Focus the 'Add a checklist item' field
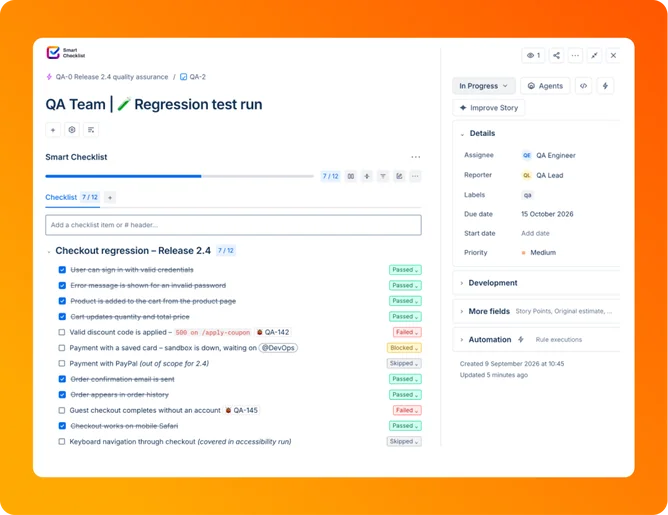 coord(233,225)
